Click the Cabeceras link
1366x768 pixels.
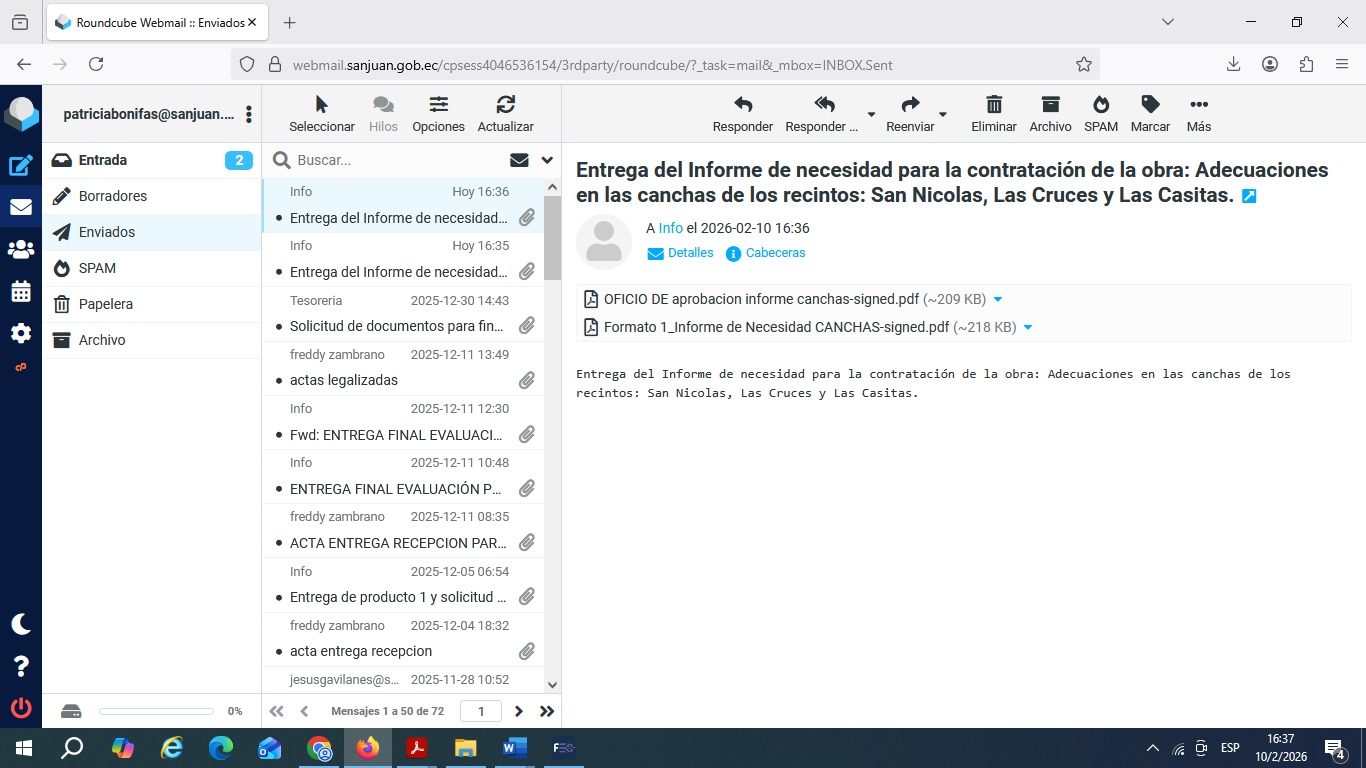click(775, 253)
